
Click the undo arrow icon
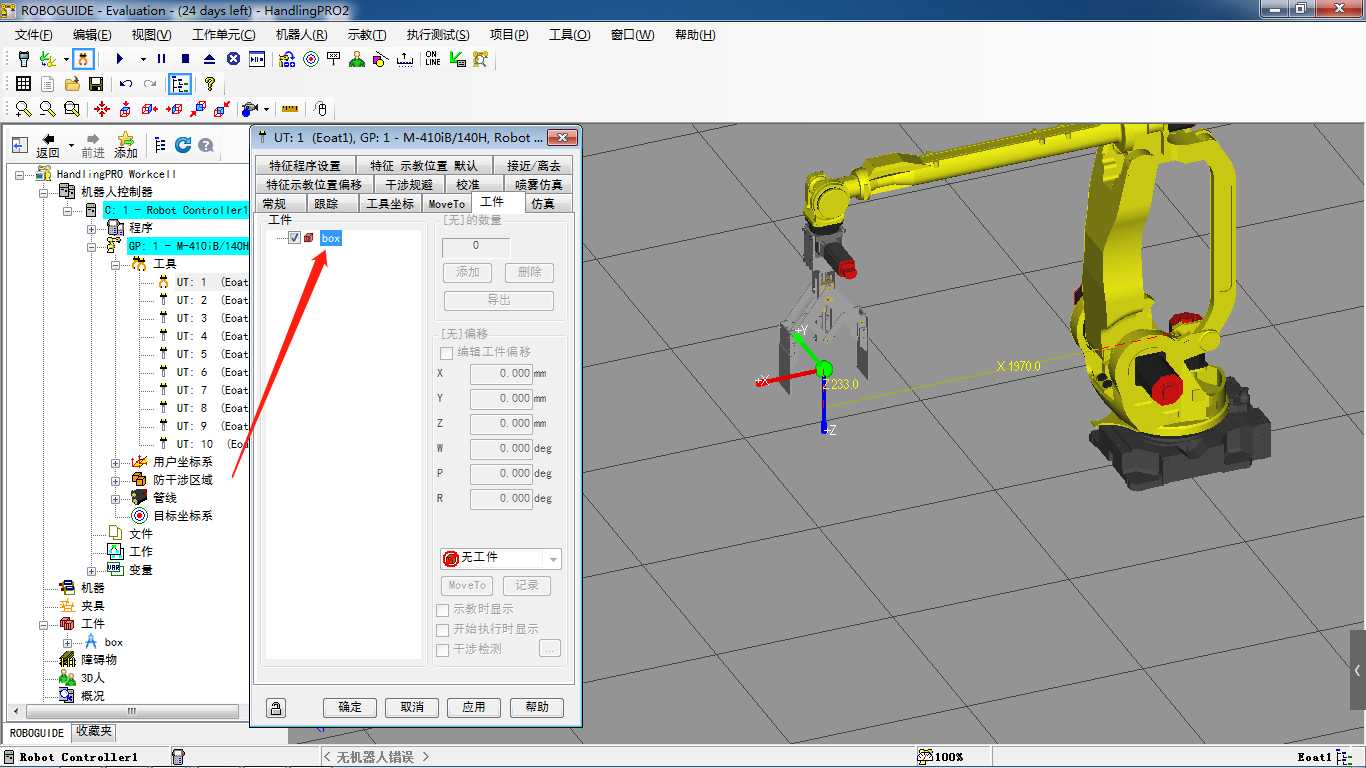(126, 84)
